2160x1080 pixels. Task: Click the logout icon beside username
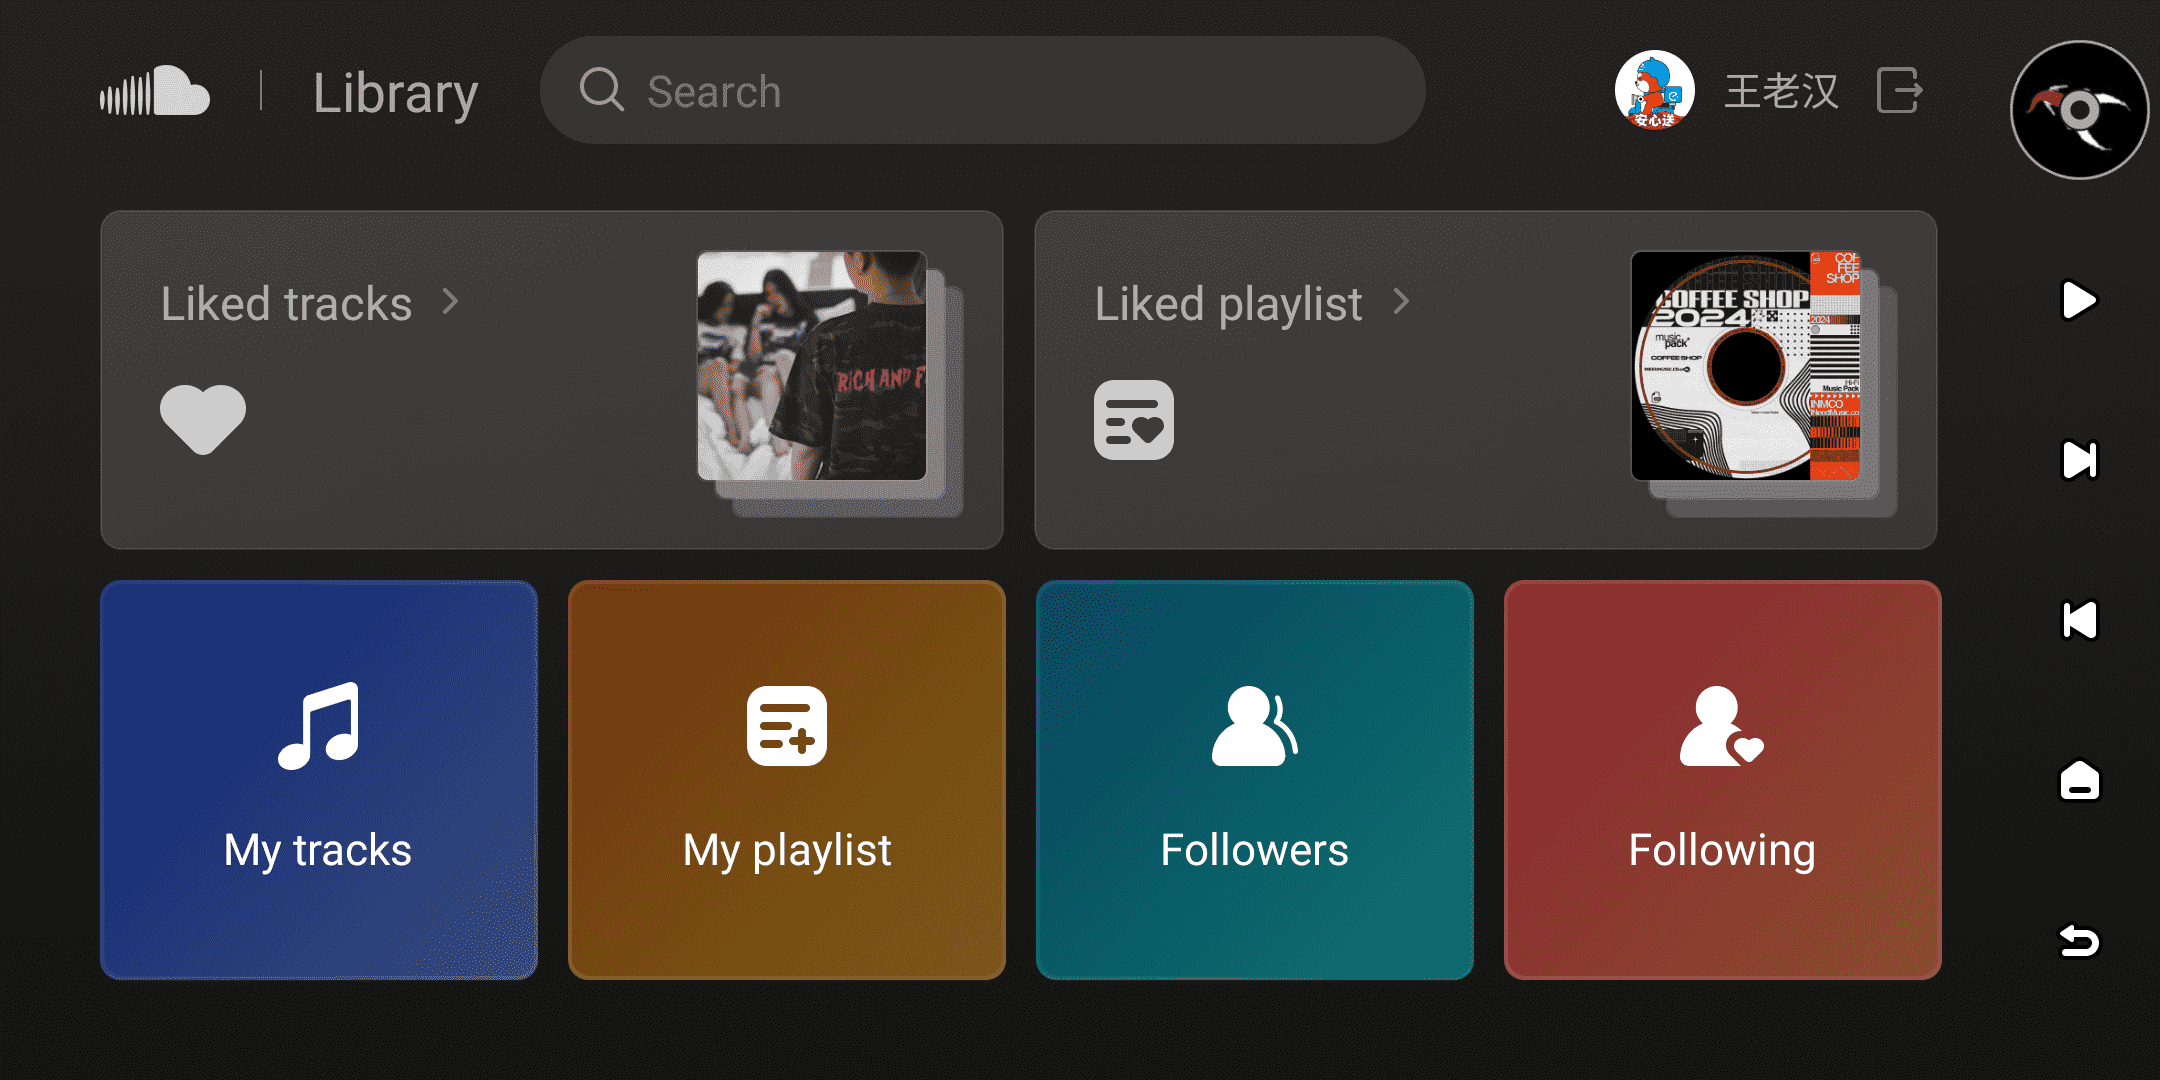(x=1898, y=91)
